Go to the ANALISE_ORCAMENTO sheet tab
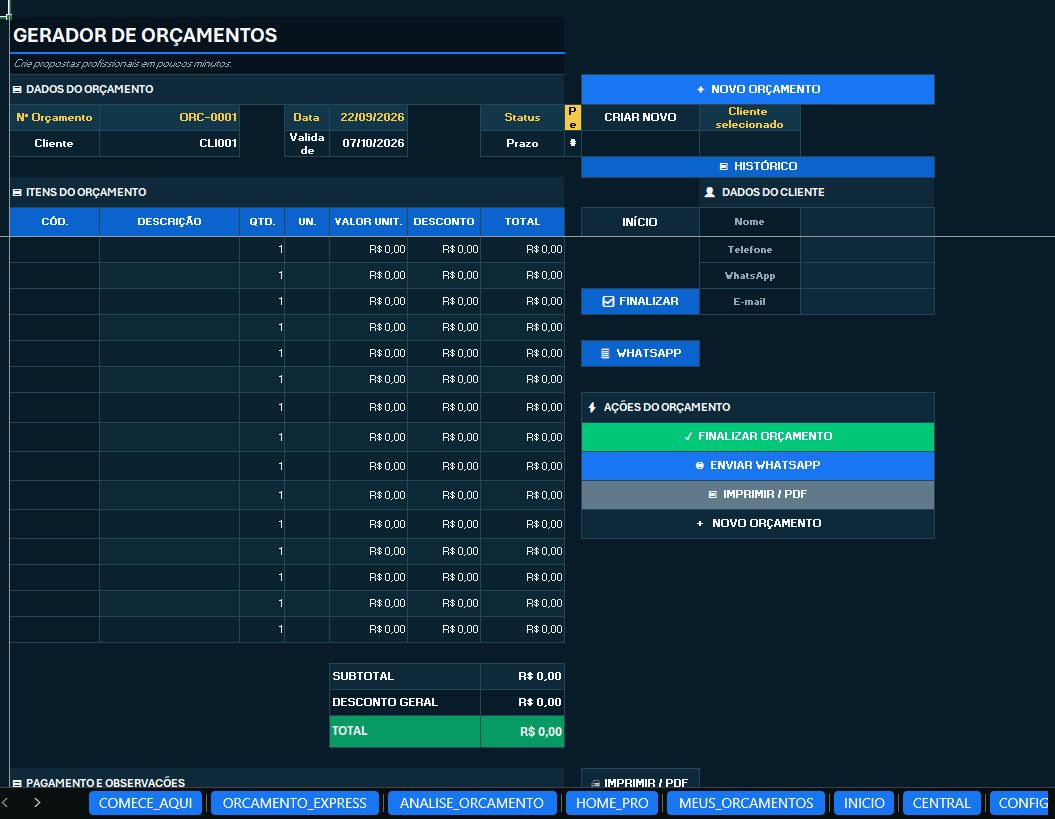 pyautogui.click(x=472, y=803)
